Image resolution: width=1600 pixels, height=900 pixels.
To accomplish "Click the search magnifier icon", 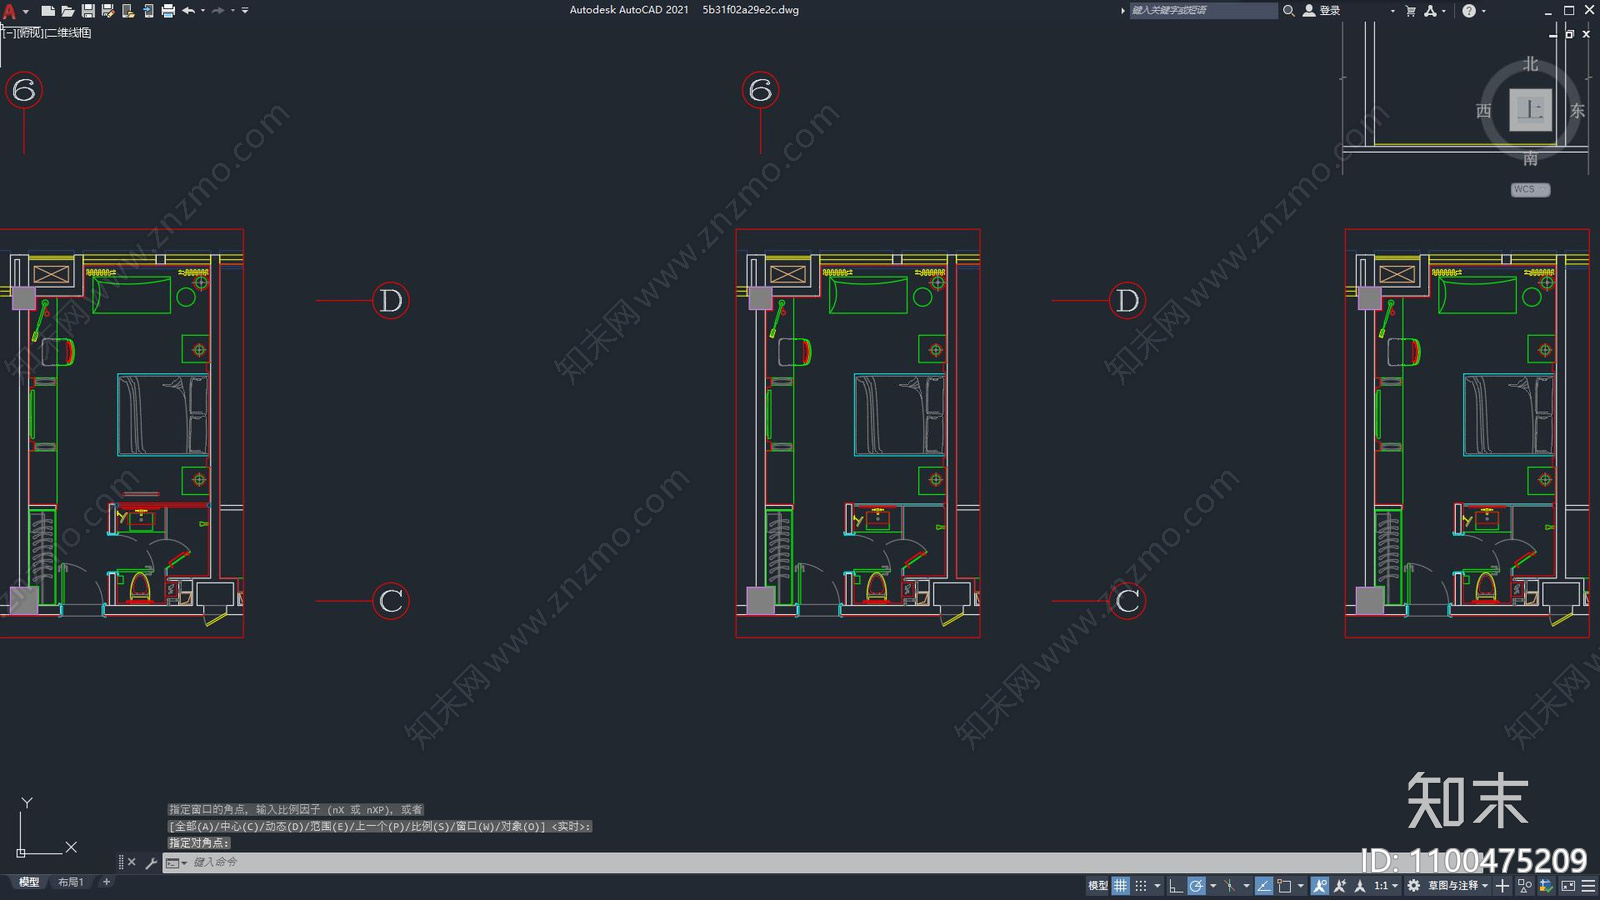I will point(1289,10).
